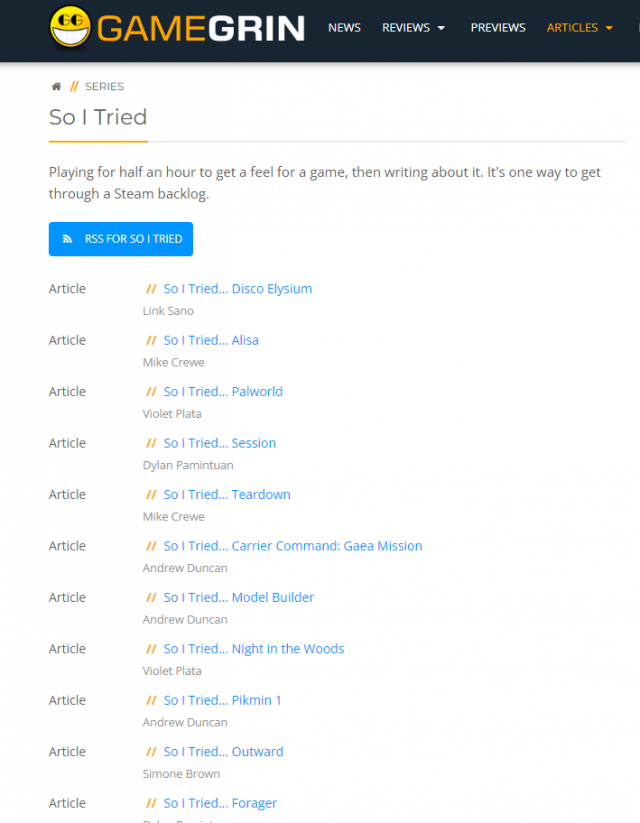This screenshot has height=823, width=640.
Task: Click the GameGrin smiley logo icon
Action: [69, 27]
